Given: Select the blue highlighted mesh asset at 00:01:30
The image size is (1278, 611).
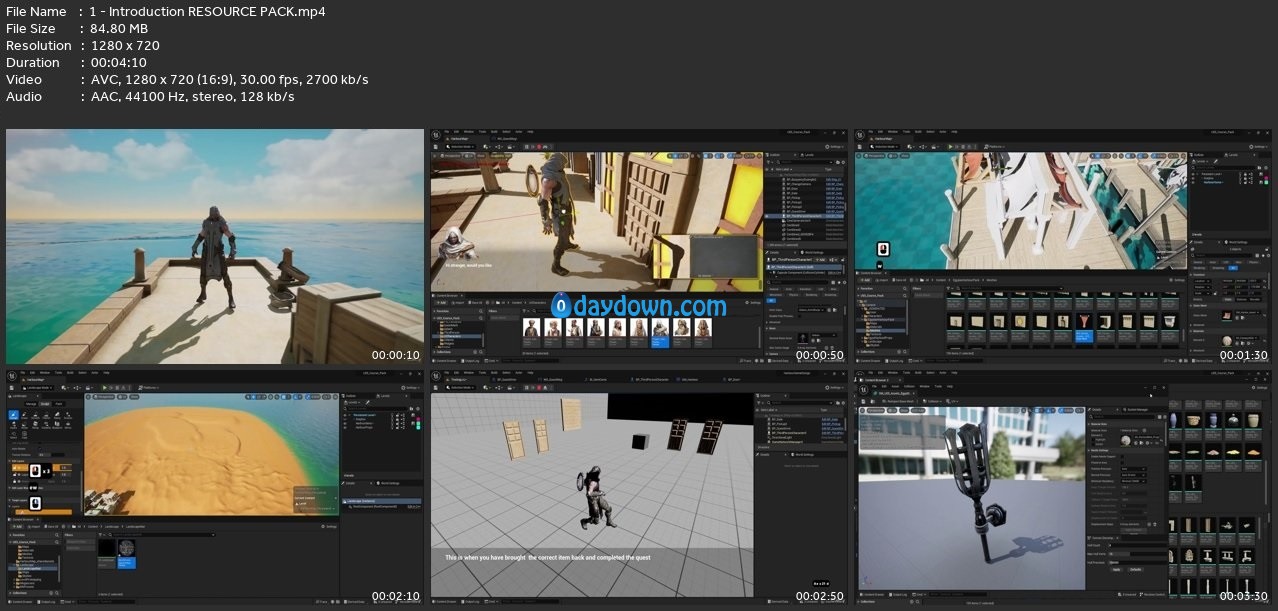Looking at the screenshot, I should click(x=1085, y=326).
